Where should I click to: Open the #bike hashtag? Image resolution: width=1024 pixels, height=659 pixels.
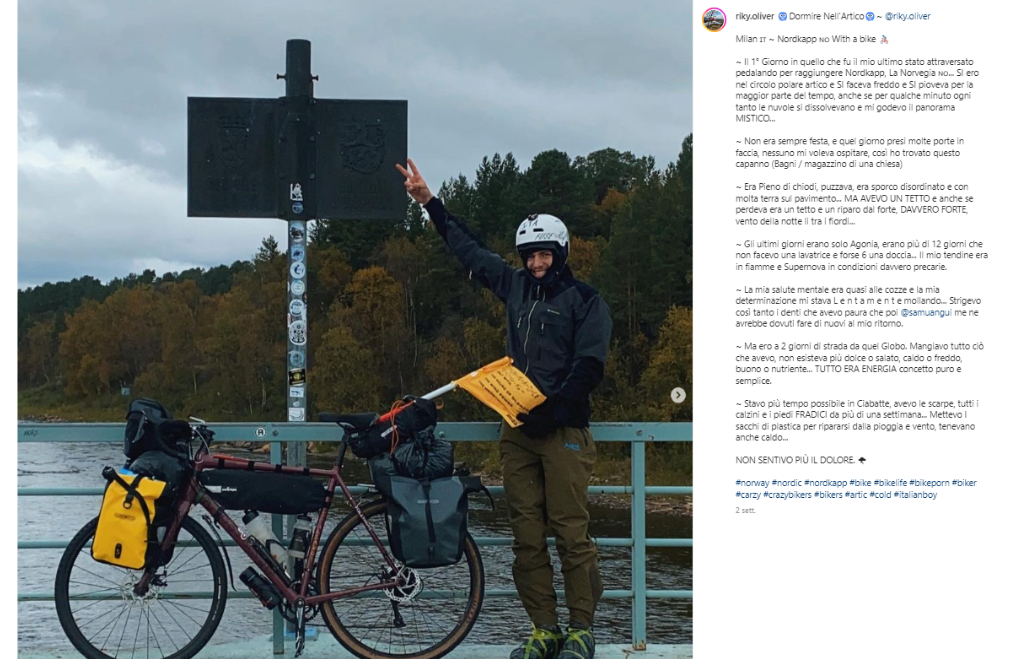[860, 483]
